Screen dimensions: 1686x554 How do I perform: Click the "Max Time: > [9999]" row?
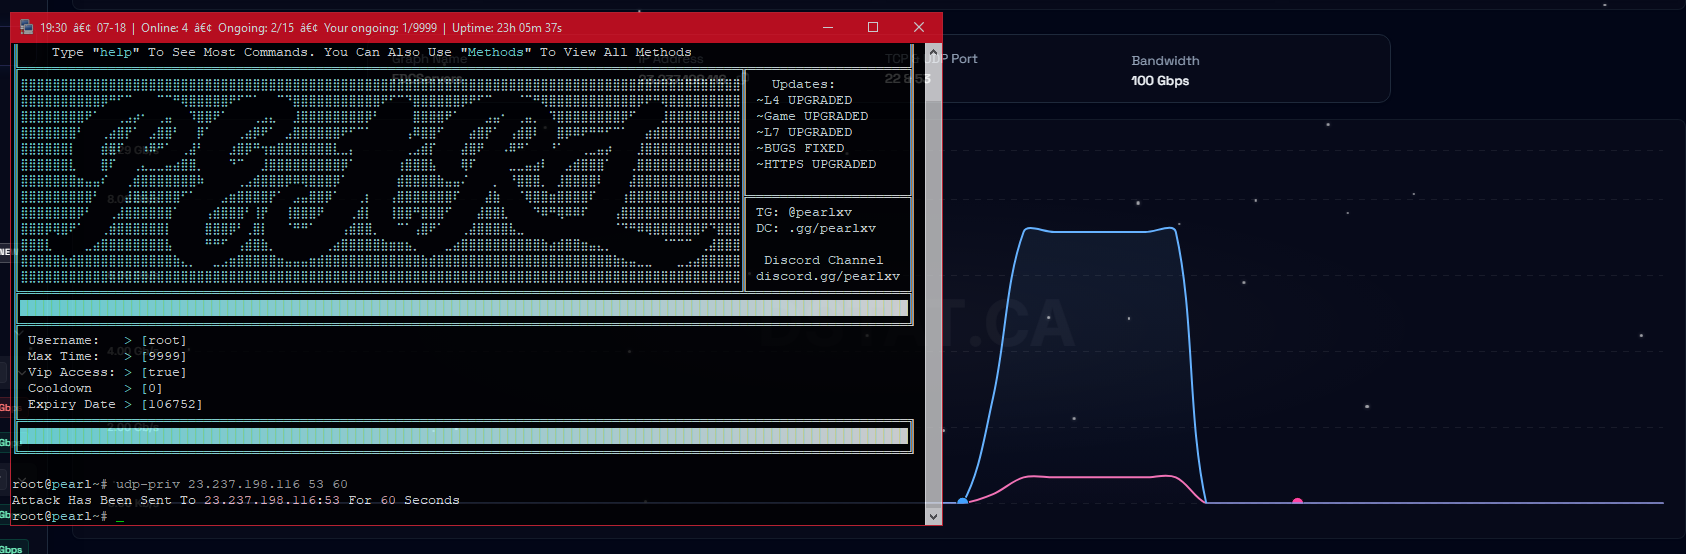(x=107, y=356)
